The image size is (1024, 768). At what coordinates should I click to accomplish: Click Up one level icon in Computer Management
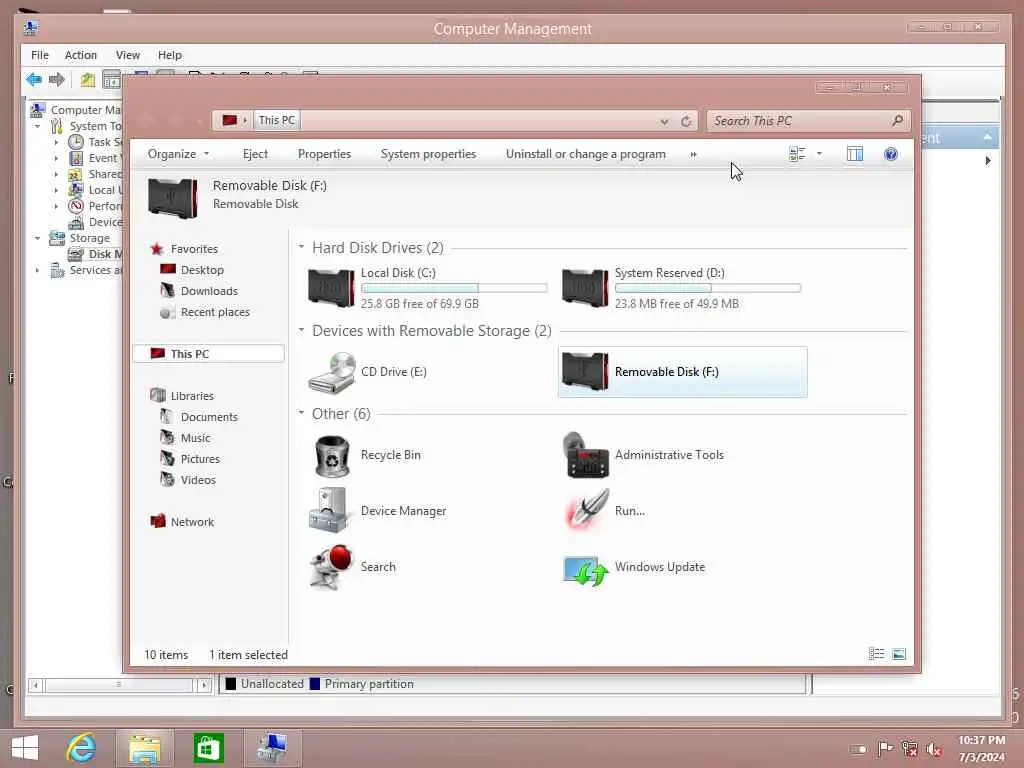tap(88, 80)
